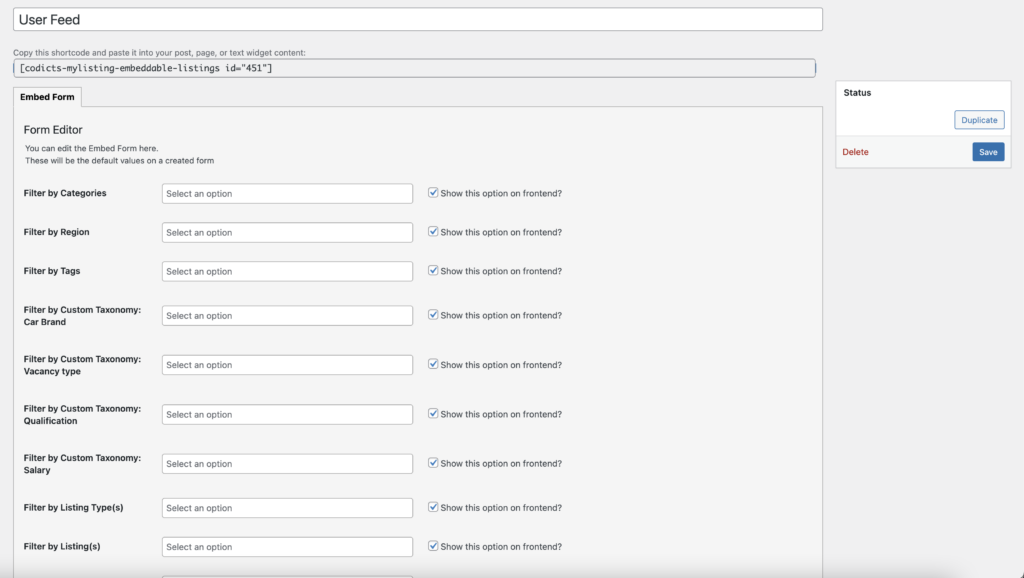1024x578 pixels.
Task: Toggle frontend checkbox for Vacancy type taxonomy
Action: 433,364
